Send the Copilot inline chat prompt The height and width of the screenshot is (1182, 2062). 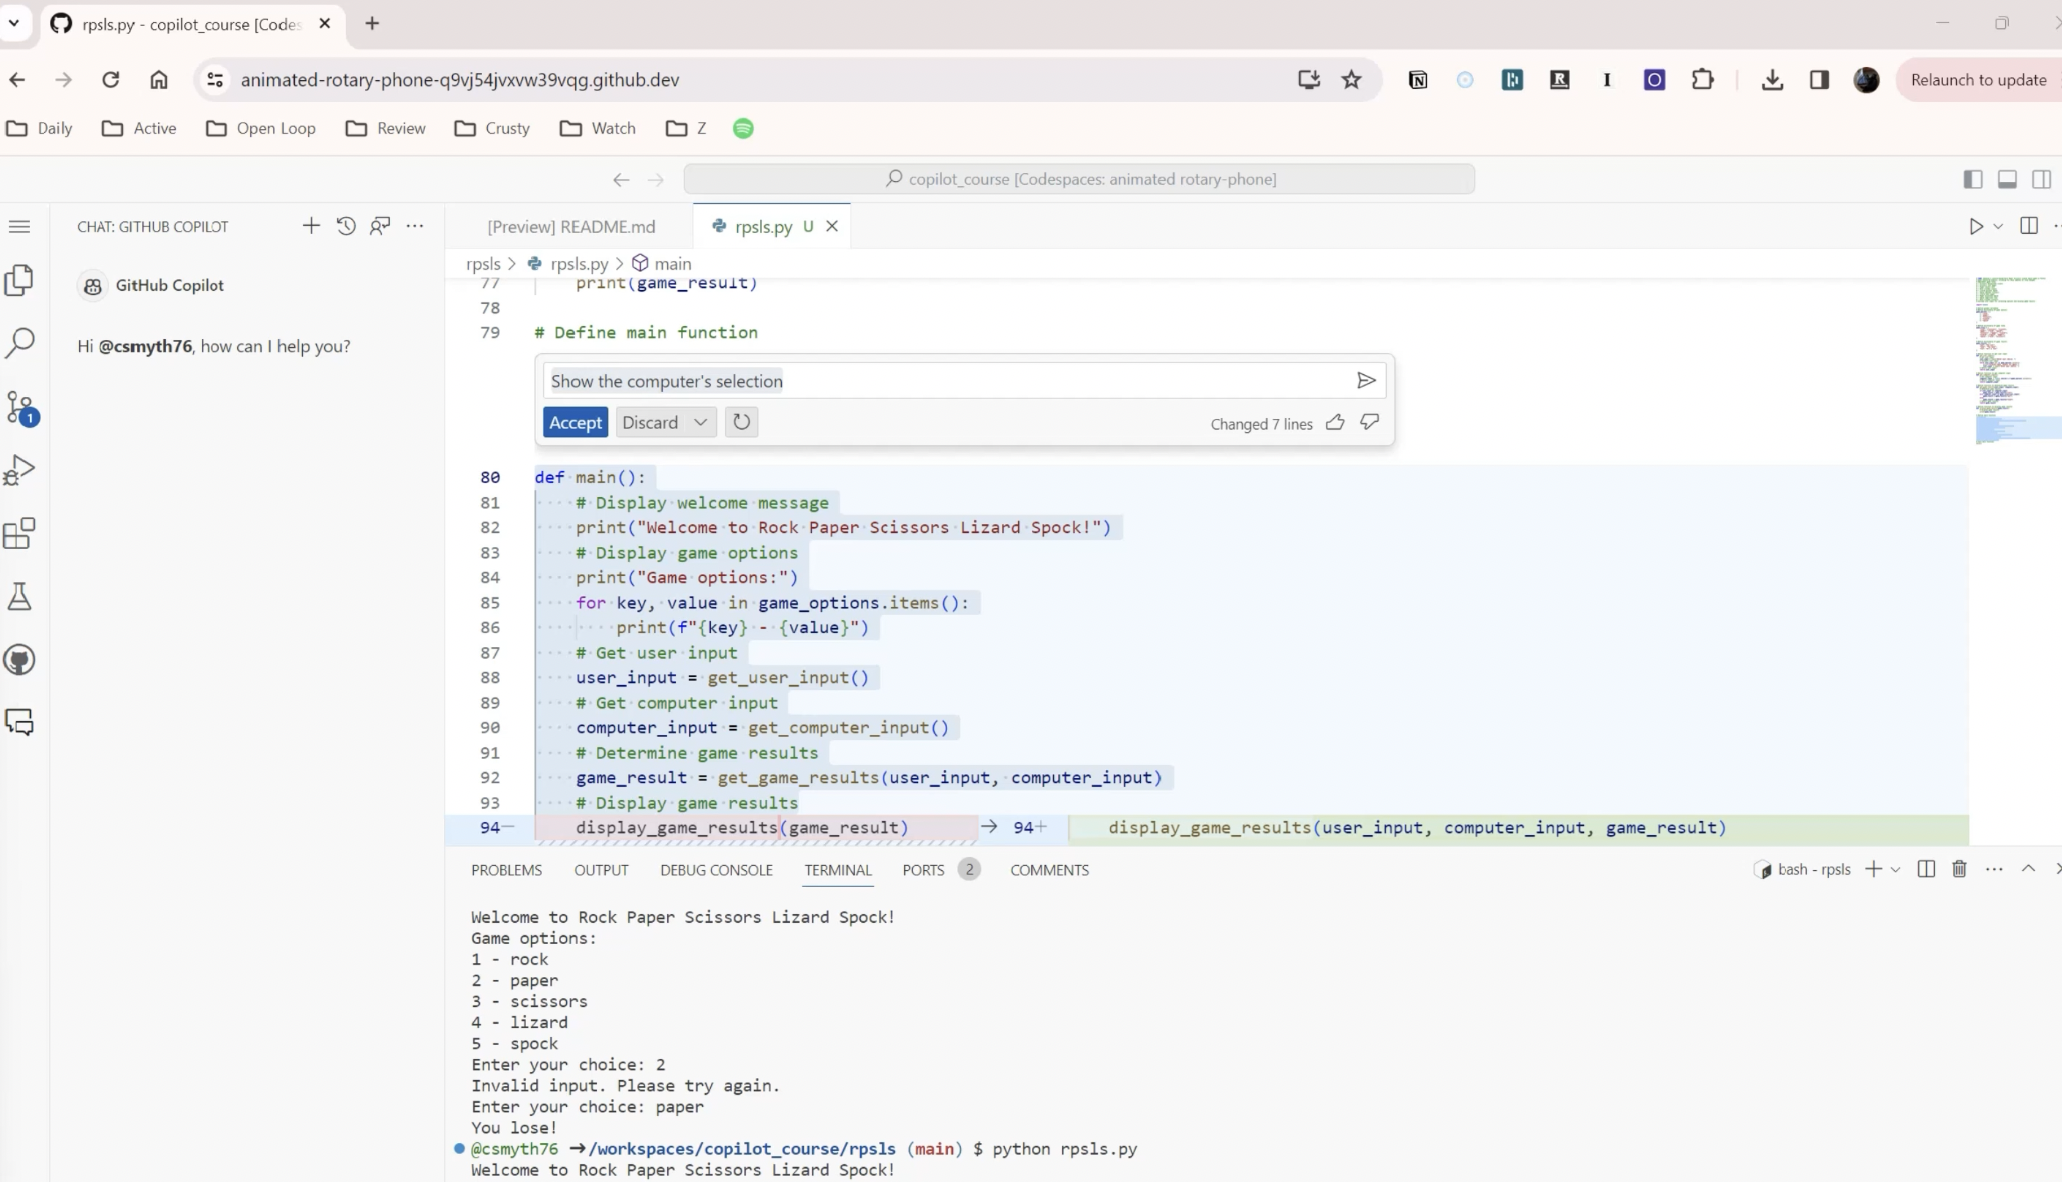click(1366, 380)
